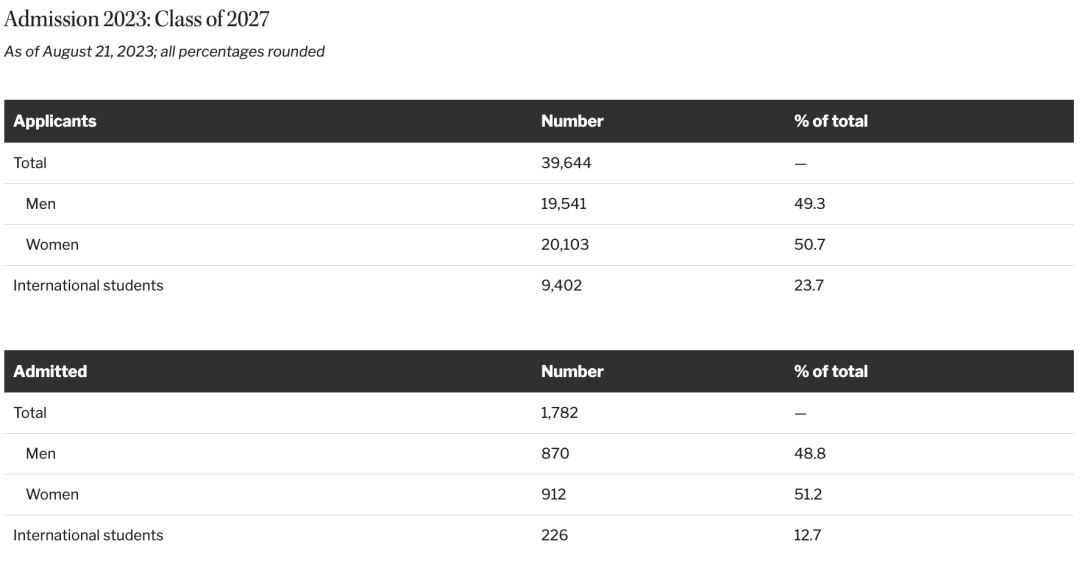Viewport: 1080px width, 574px height.
Task: Click applicant men percentage 49.3
Action: pos(809,204)
